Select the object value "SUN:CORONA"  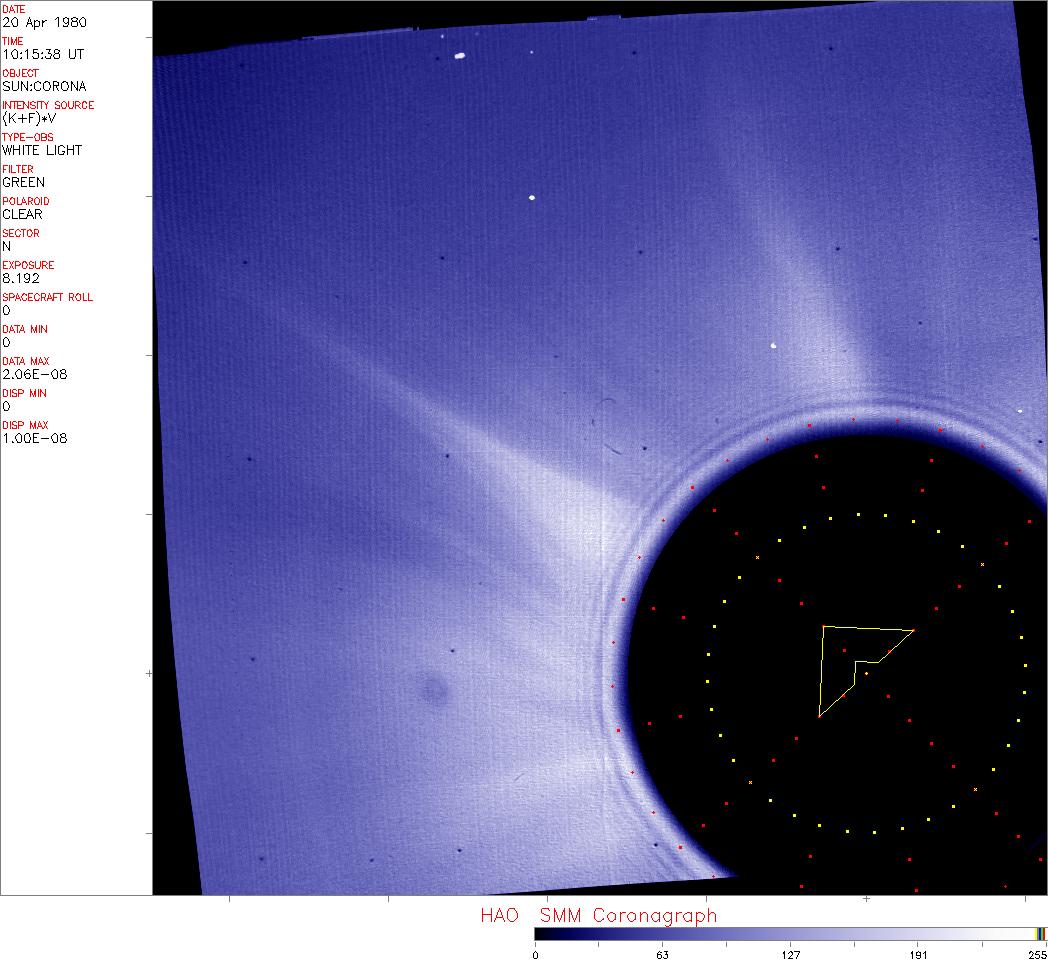(x=44, y=86)
